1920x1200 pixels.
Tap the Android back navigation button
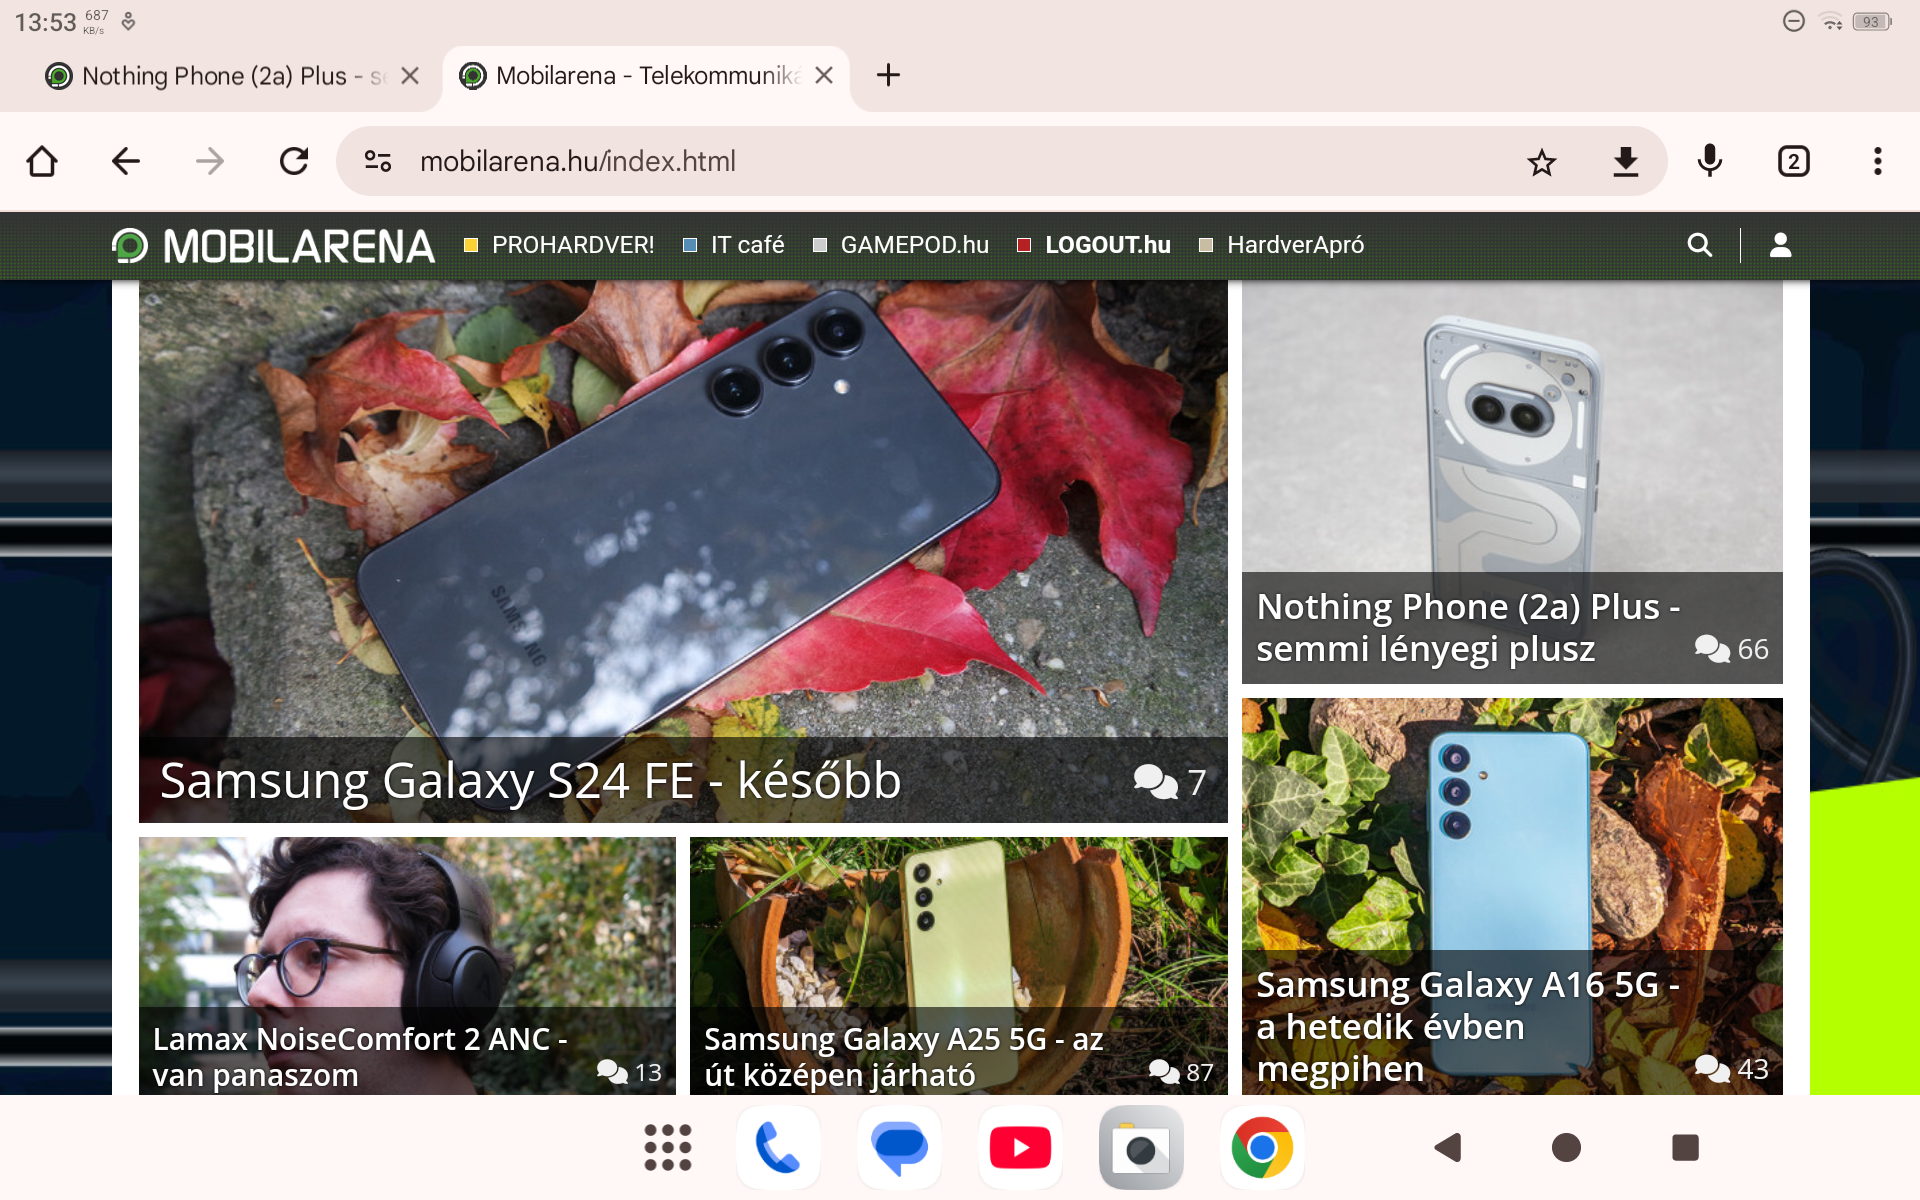[1448, 1147]
